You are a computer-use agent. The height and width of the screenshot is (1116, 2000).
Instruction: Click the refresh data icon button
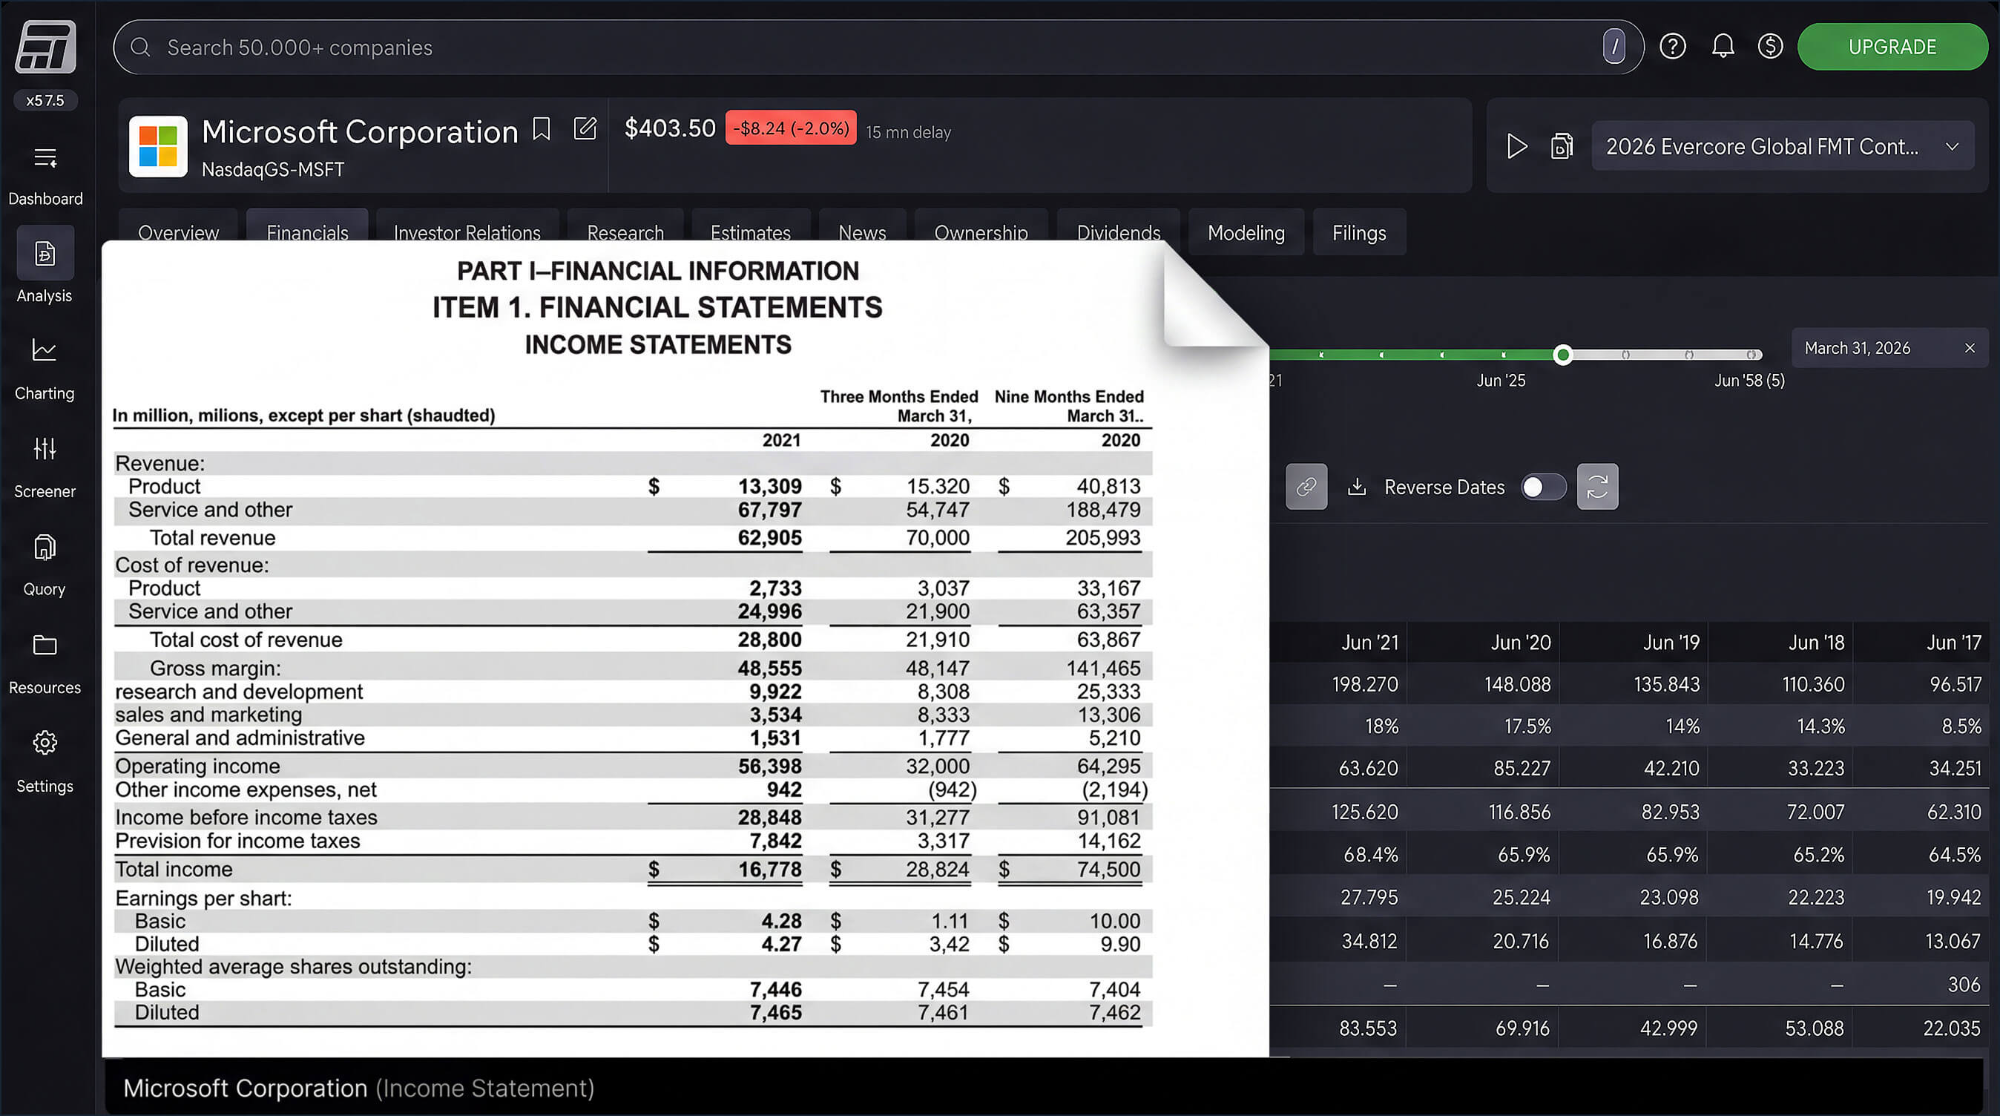click(1597, 487)
